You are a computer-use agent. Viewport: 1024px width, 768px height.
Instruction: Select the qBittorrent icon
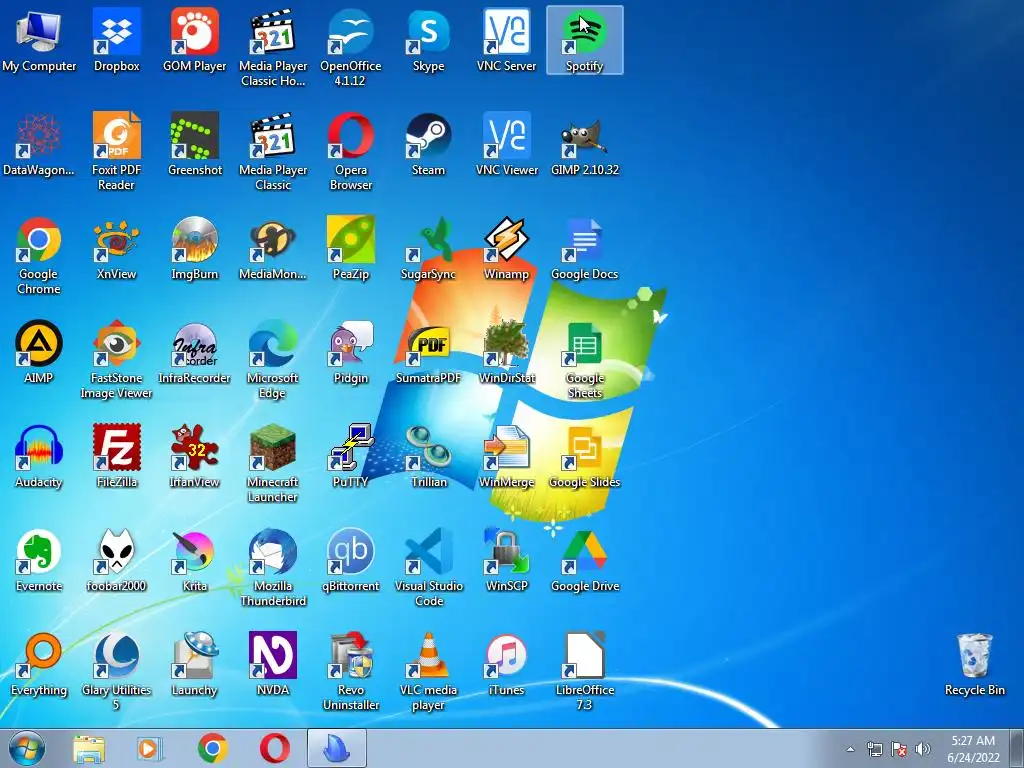point(351,560)
